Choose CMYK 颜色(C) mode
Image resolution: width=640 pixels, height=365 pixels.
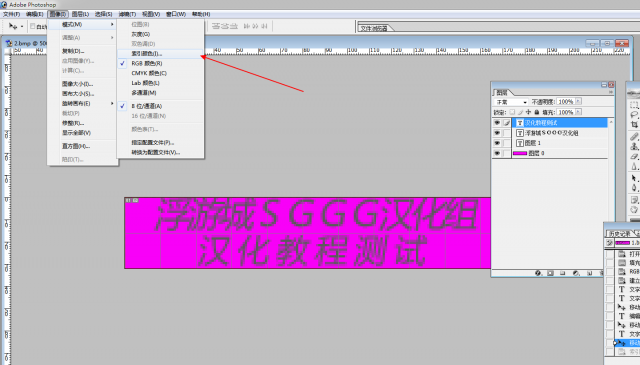pyautogui.click(x=160, y=73)
